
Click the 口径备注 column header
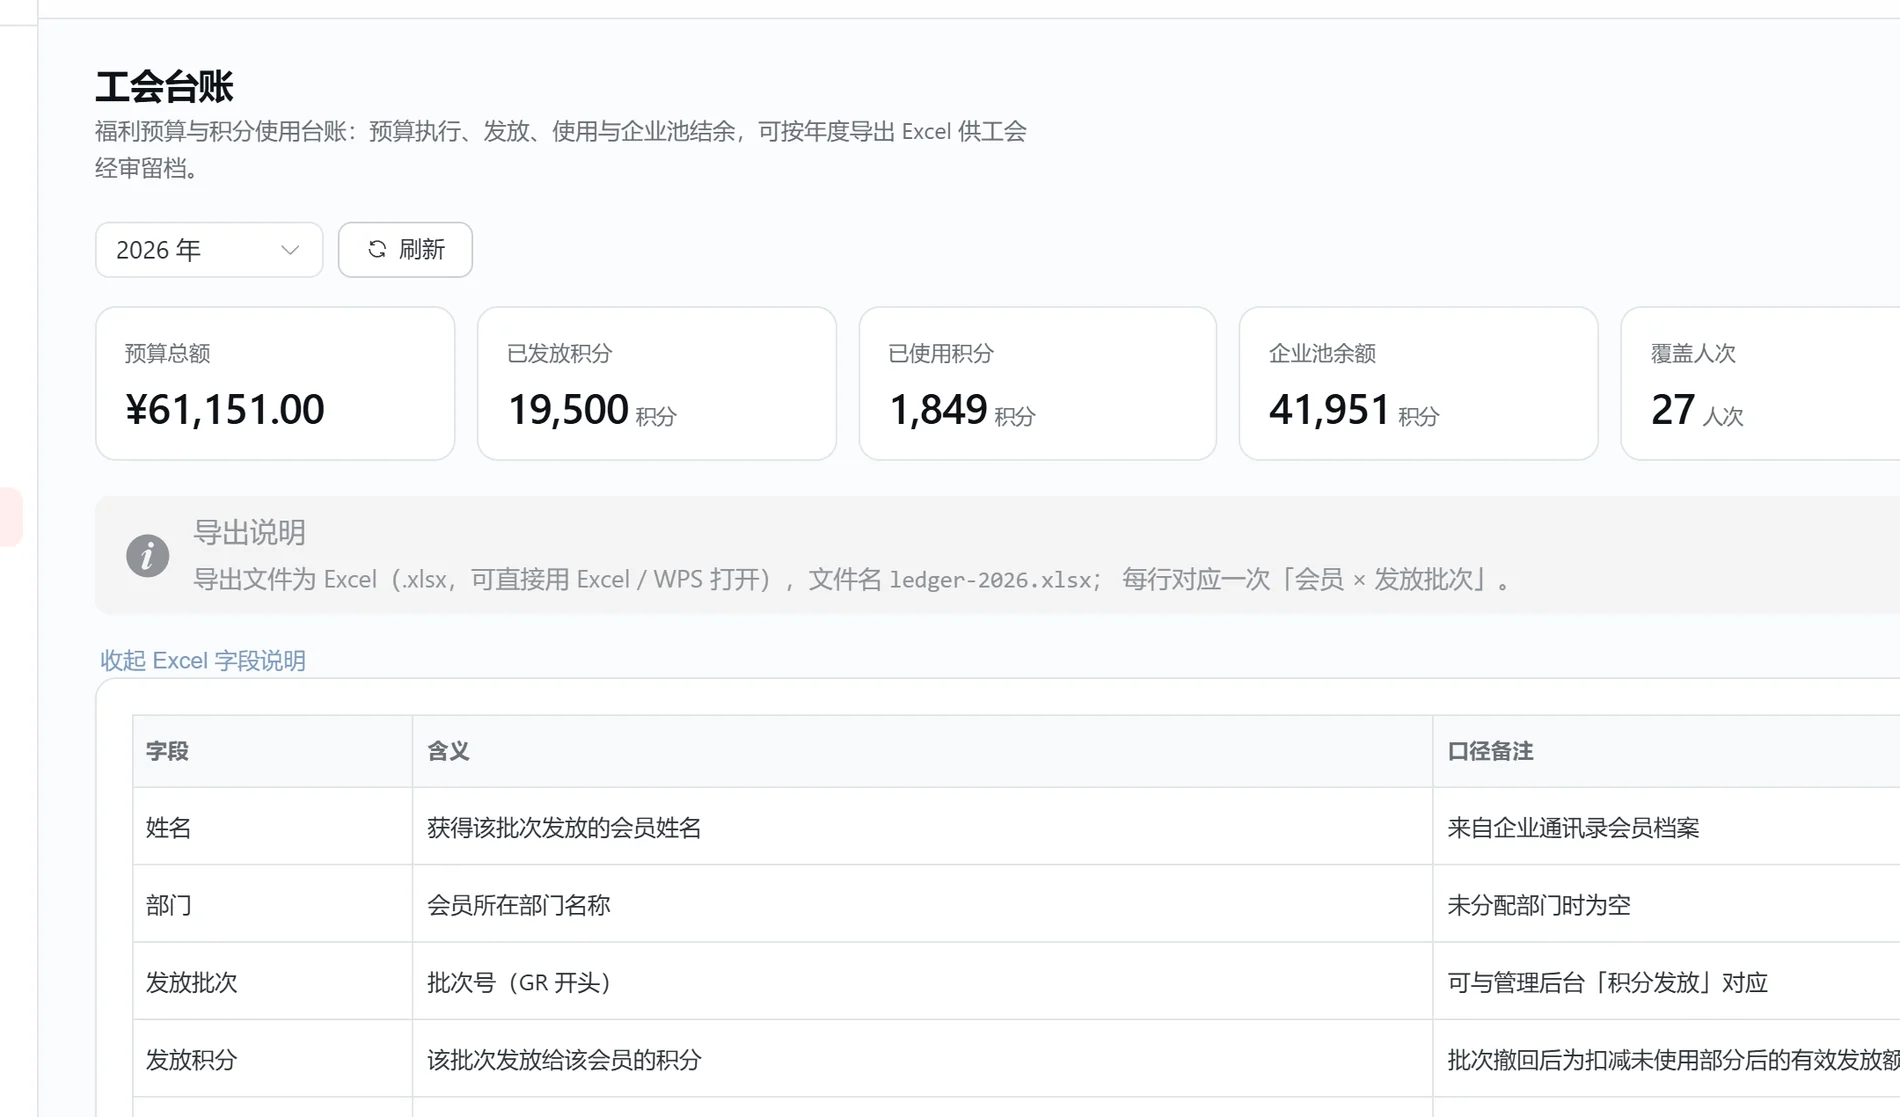(x=1666, y=751)
